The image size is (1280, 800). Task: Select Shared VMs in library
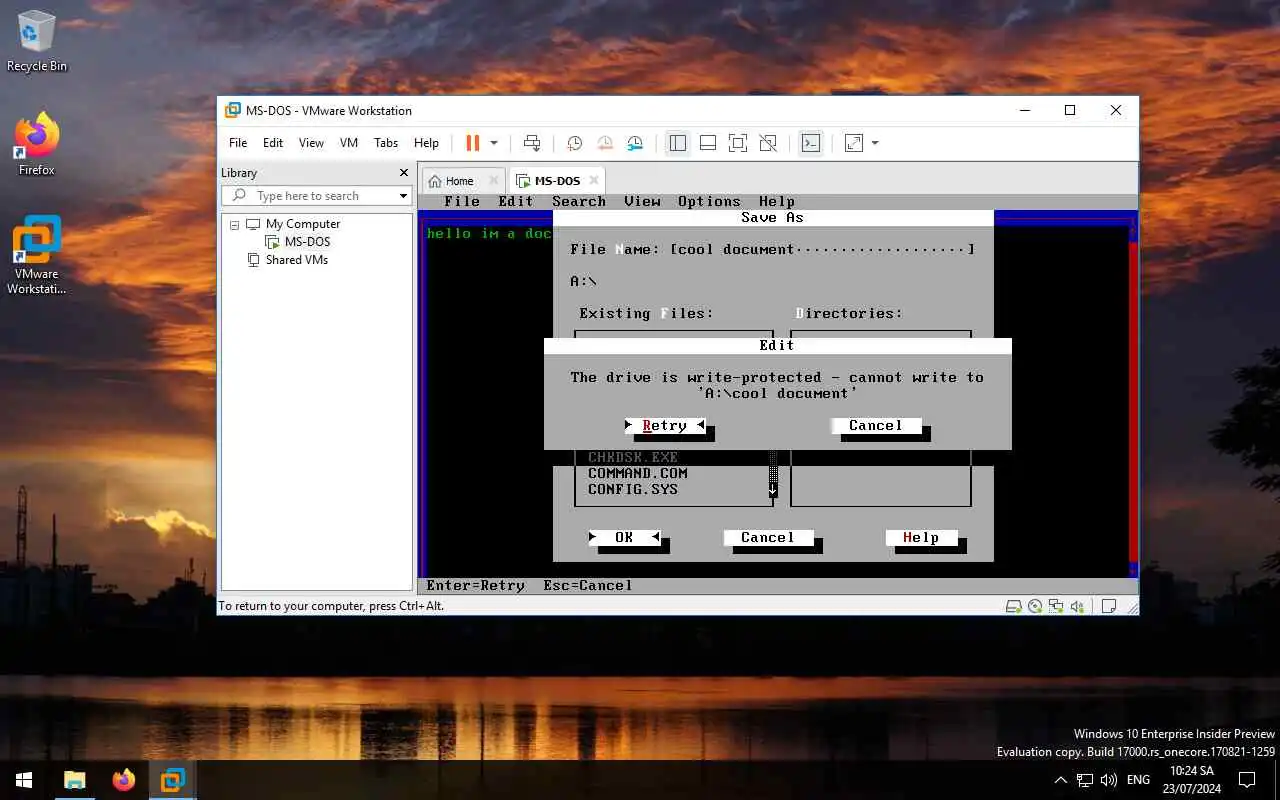point(296,260)
